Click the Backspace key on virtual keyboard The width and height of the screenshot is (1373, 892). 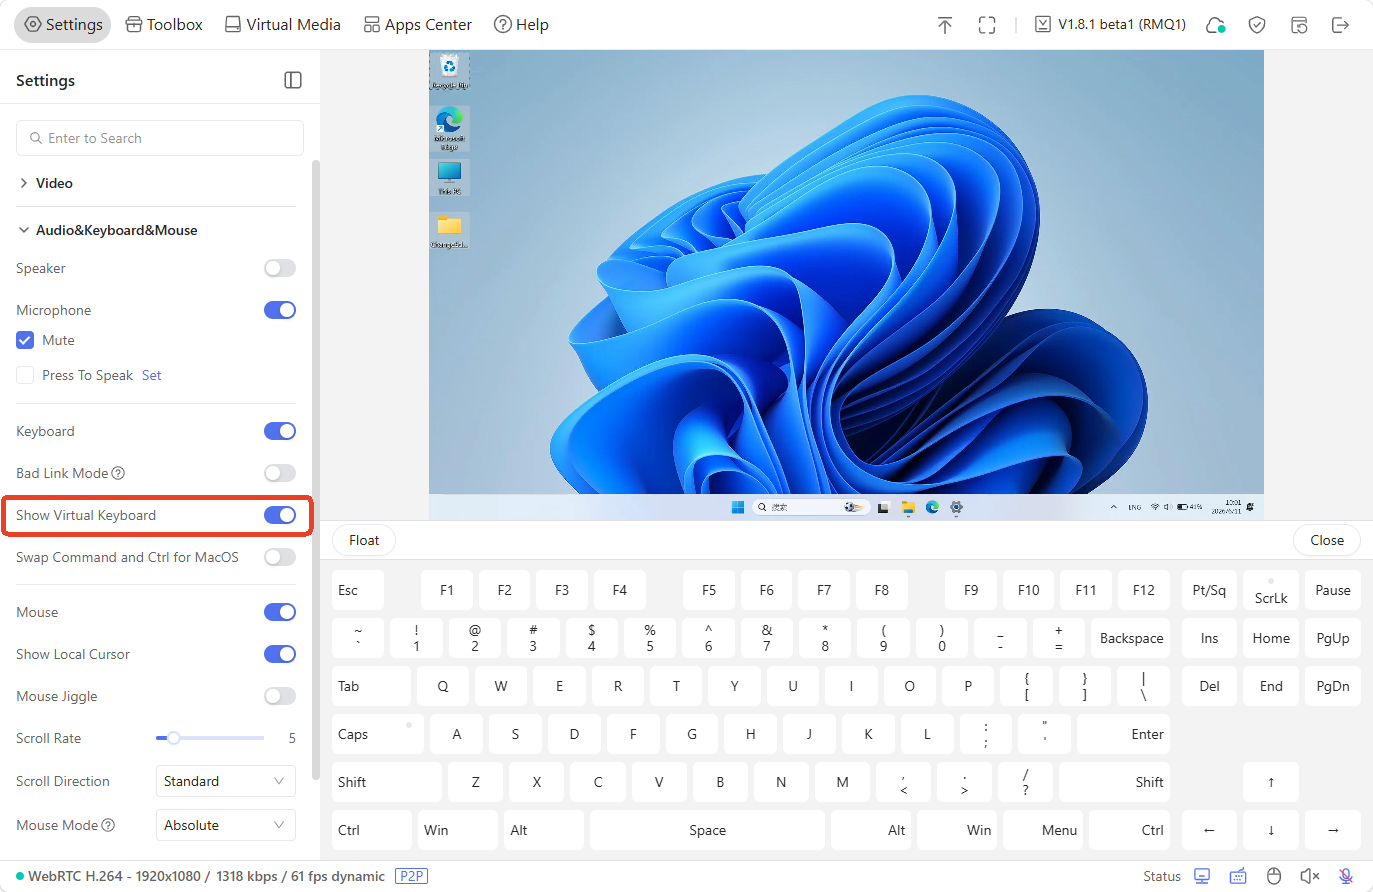pyautogui.click(x=1132, y=638)
